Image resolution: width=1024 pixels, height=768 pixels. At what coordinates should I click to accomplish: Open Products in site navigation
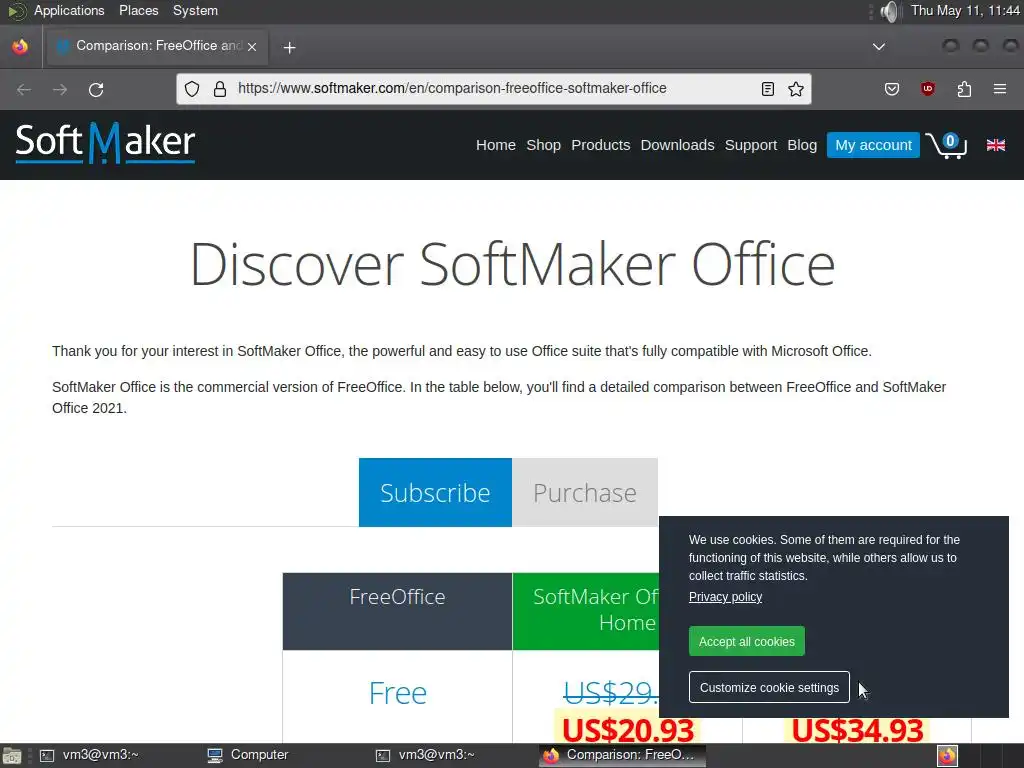pyautogui.click(x=601, y=145)
